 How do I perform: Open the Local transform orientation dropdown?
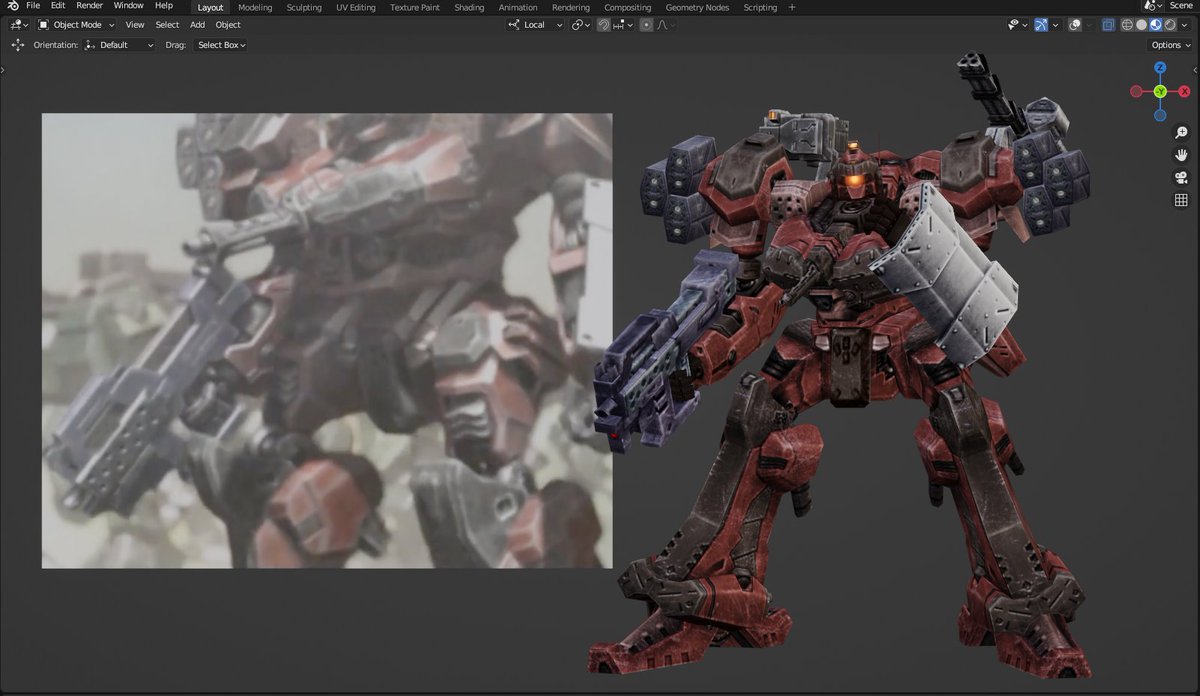[x=535, y=25]
